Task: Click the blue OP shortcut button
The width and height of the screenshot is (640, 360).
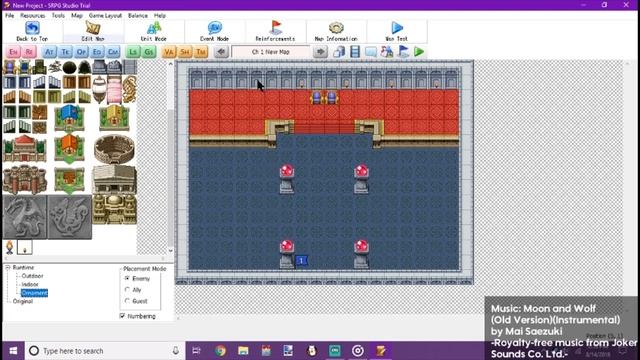Action: tap(81, 52)
